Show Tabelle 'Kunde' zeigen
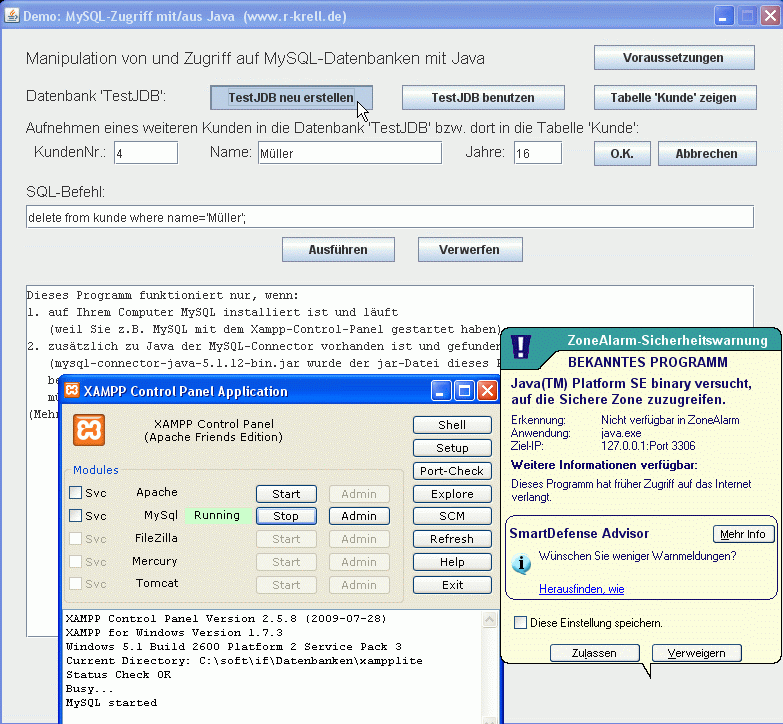This screenshot has width=783, height=724. [675, 97]
